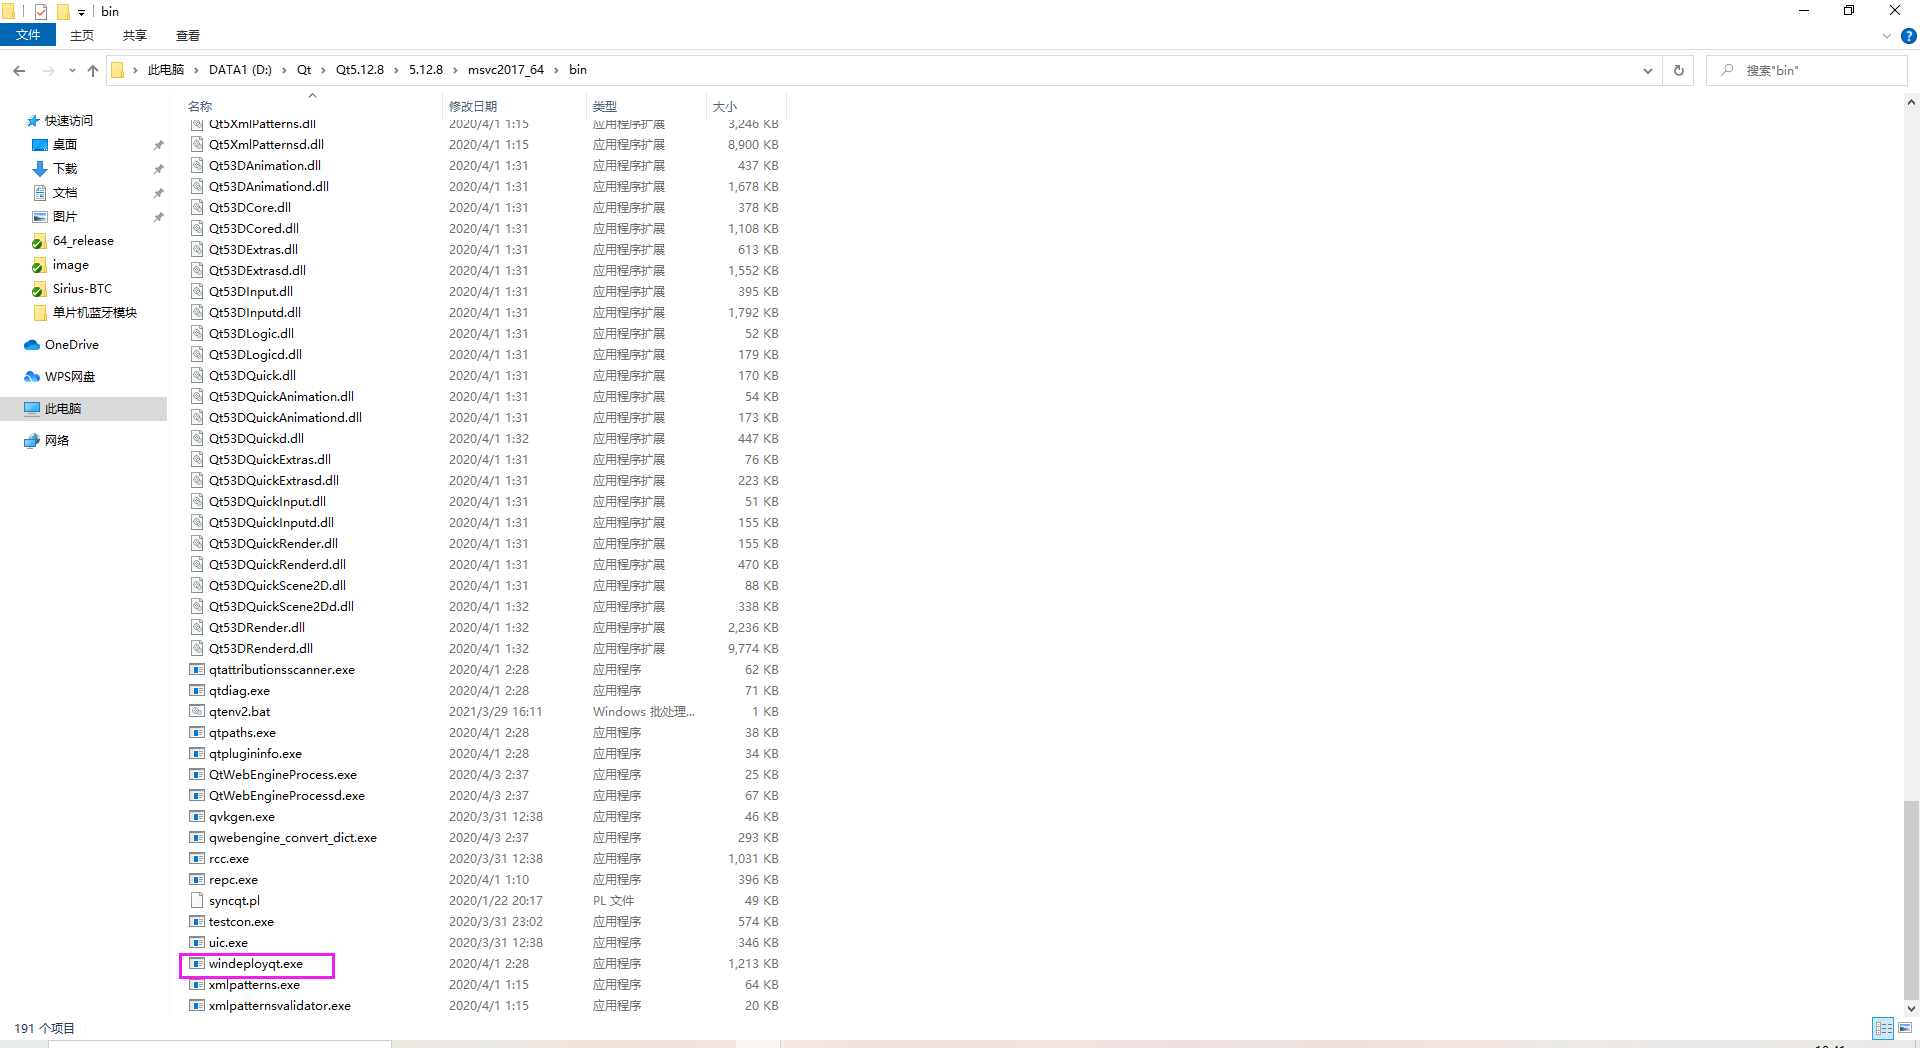Viewport: 1920px width, 1048px height.
Task: Switch to details view layout icon
Action: [1884, 1028]
